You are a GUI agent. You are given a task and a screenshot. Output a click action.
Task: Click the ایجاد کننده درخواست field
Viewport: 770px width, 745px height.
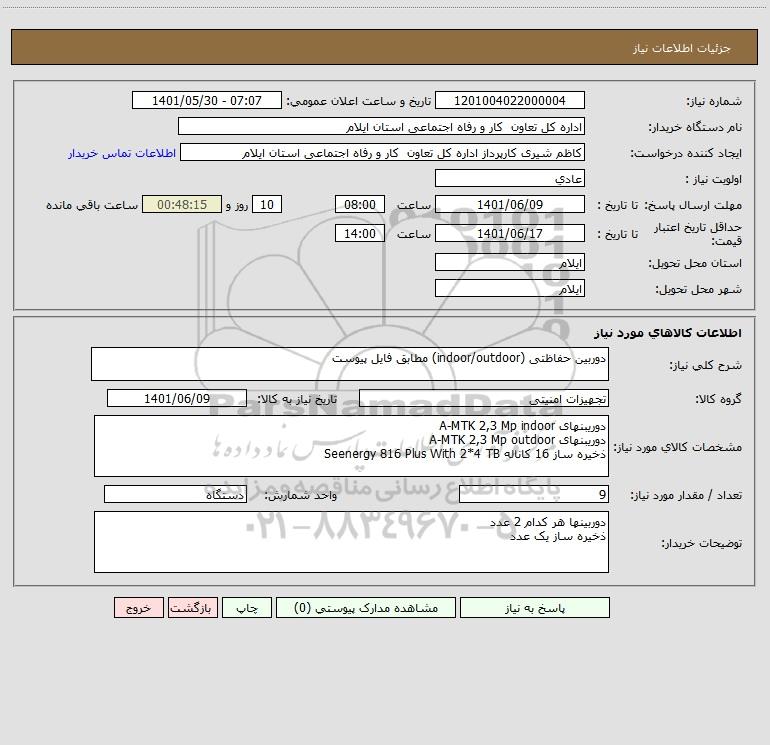pyautogui.click(x=383, y=153)
